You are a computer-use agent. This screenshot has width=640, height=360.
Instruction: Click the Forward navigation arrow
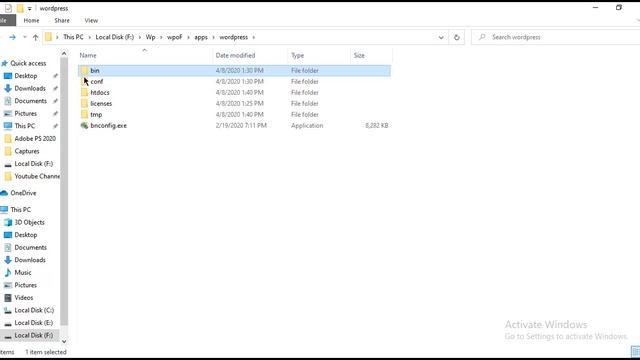(x=12, y=37)
